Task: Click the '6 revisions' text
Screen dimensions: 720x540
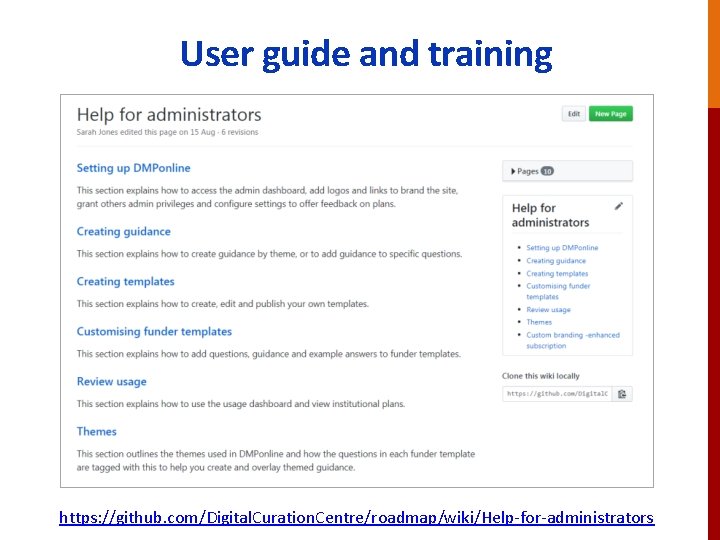Action: (240, 132)
